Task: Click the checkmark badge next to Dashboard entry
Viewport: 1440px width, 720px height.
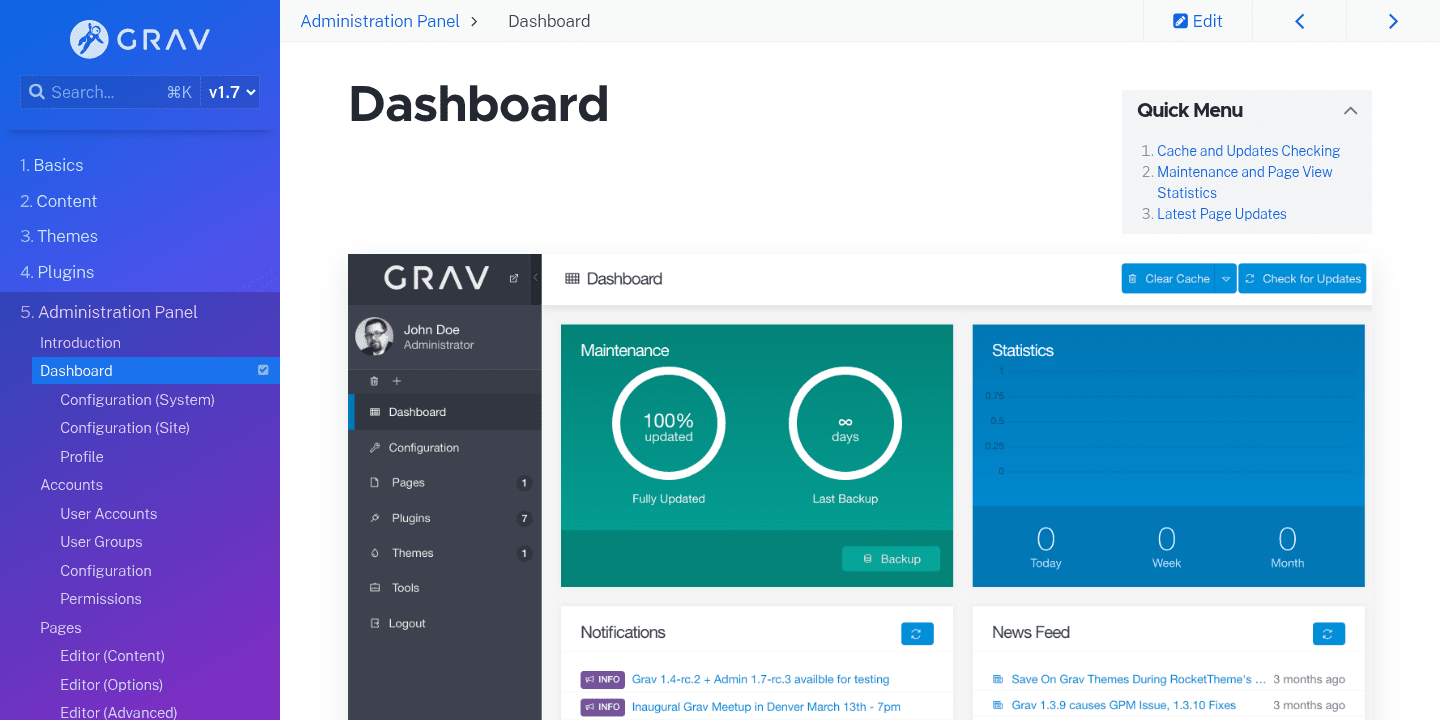Action: (263, 370)
